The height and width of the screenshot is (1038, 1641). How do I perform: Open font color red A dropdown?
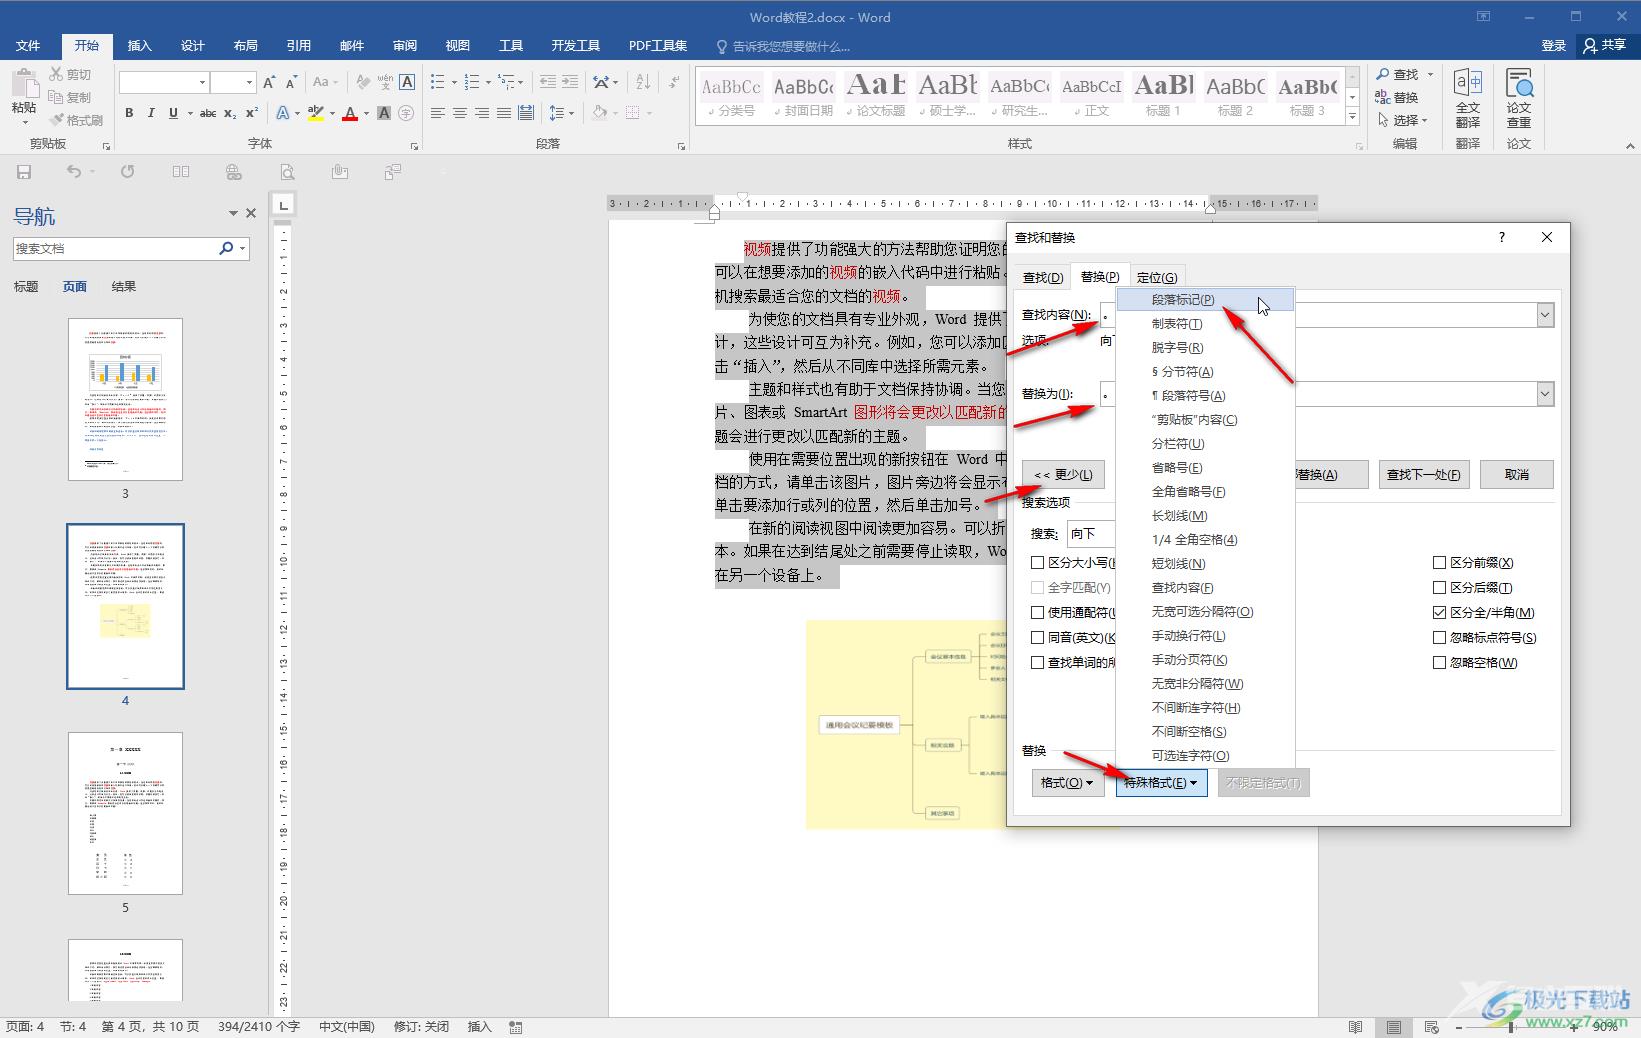[x=366, y=113]
